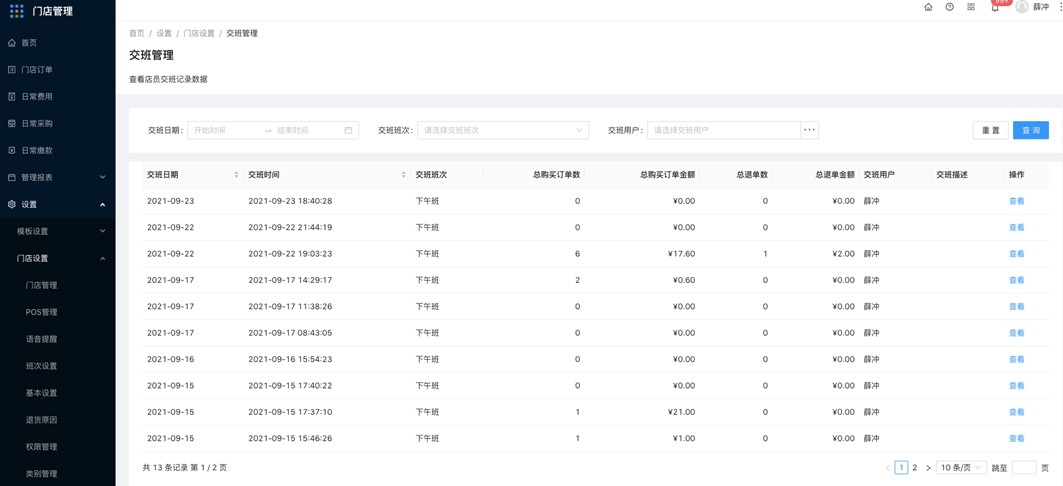
Task: Sort by the 交班时间 column sort arrows
Action: click(x=404, y=175)
